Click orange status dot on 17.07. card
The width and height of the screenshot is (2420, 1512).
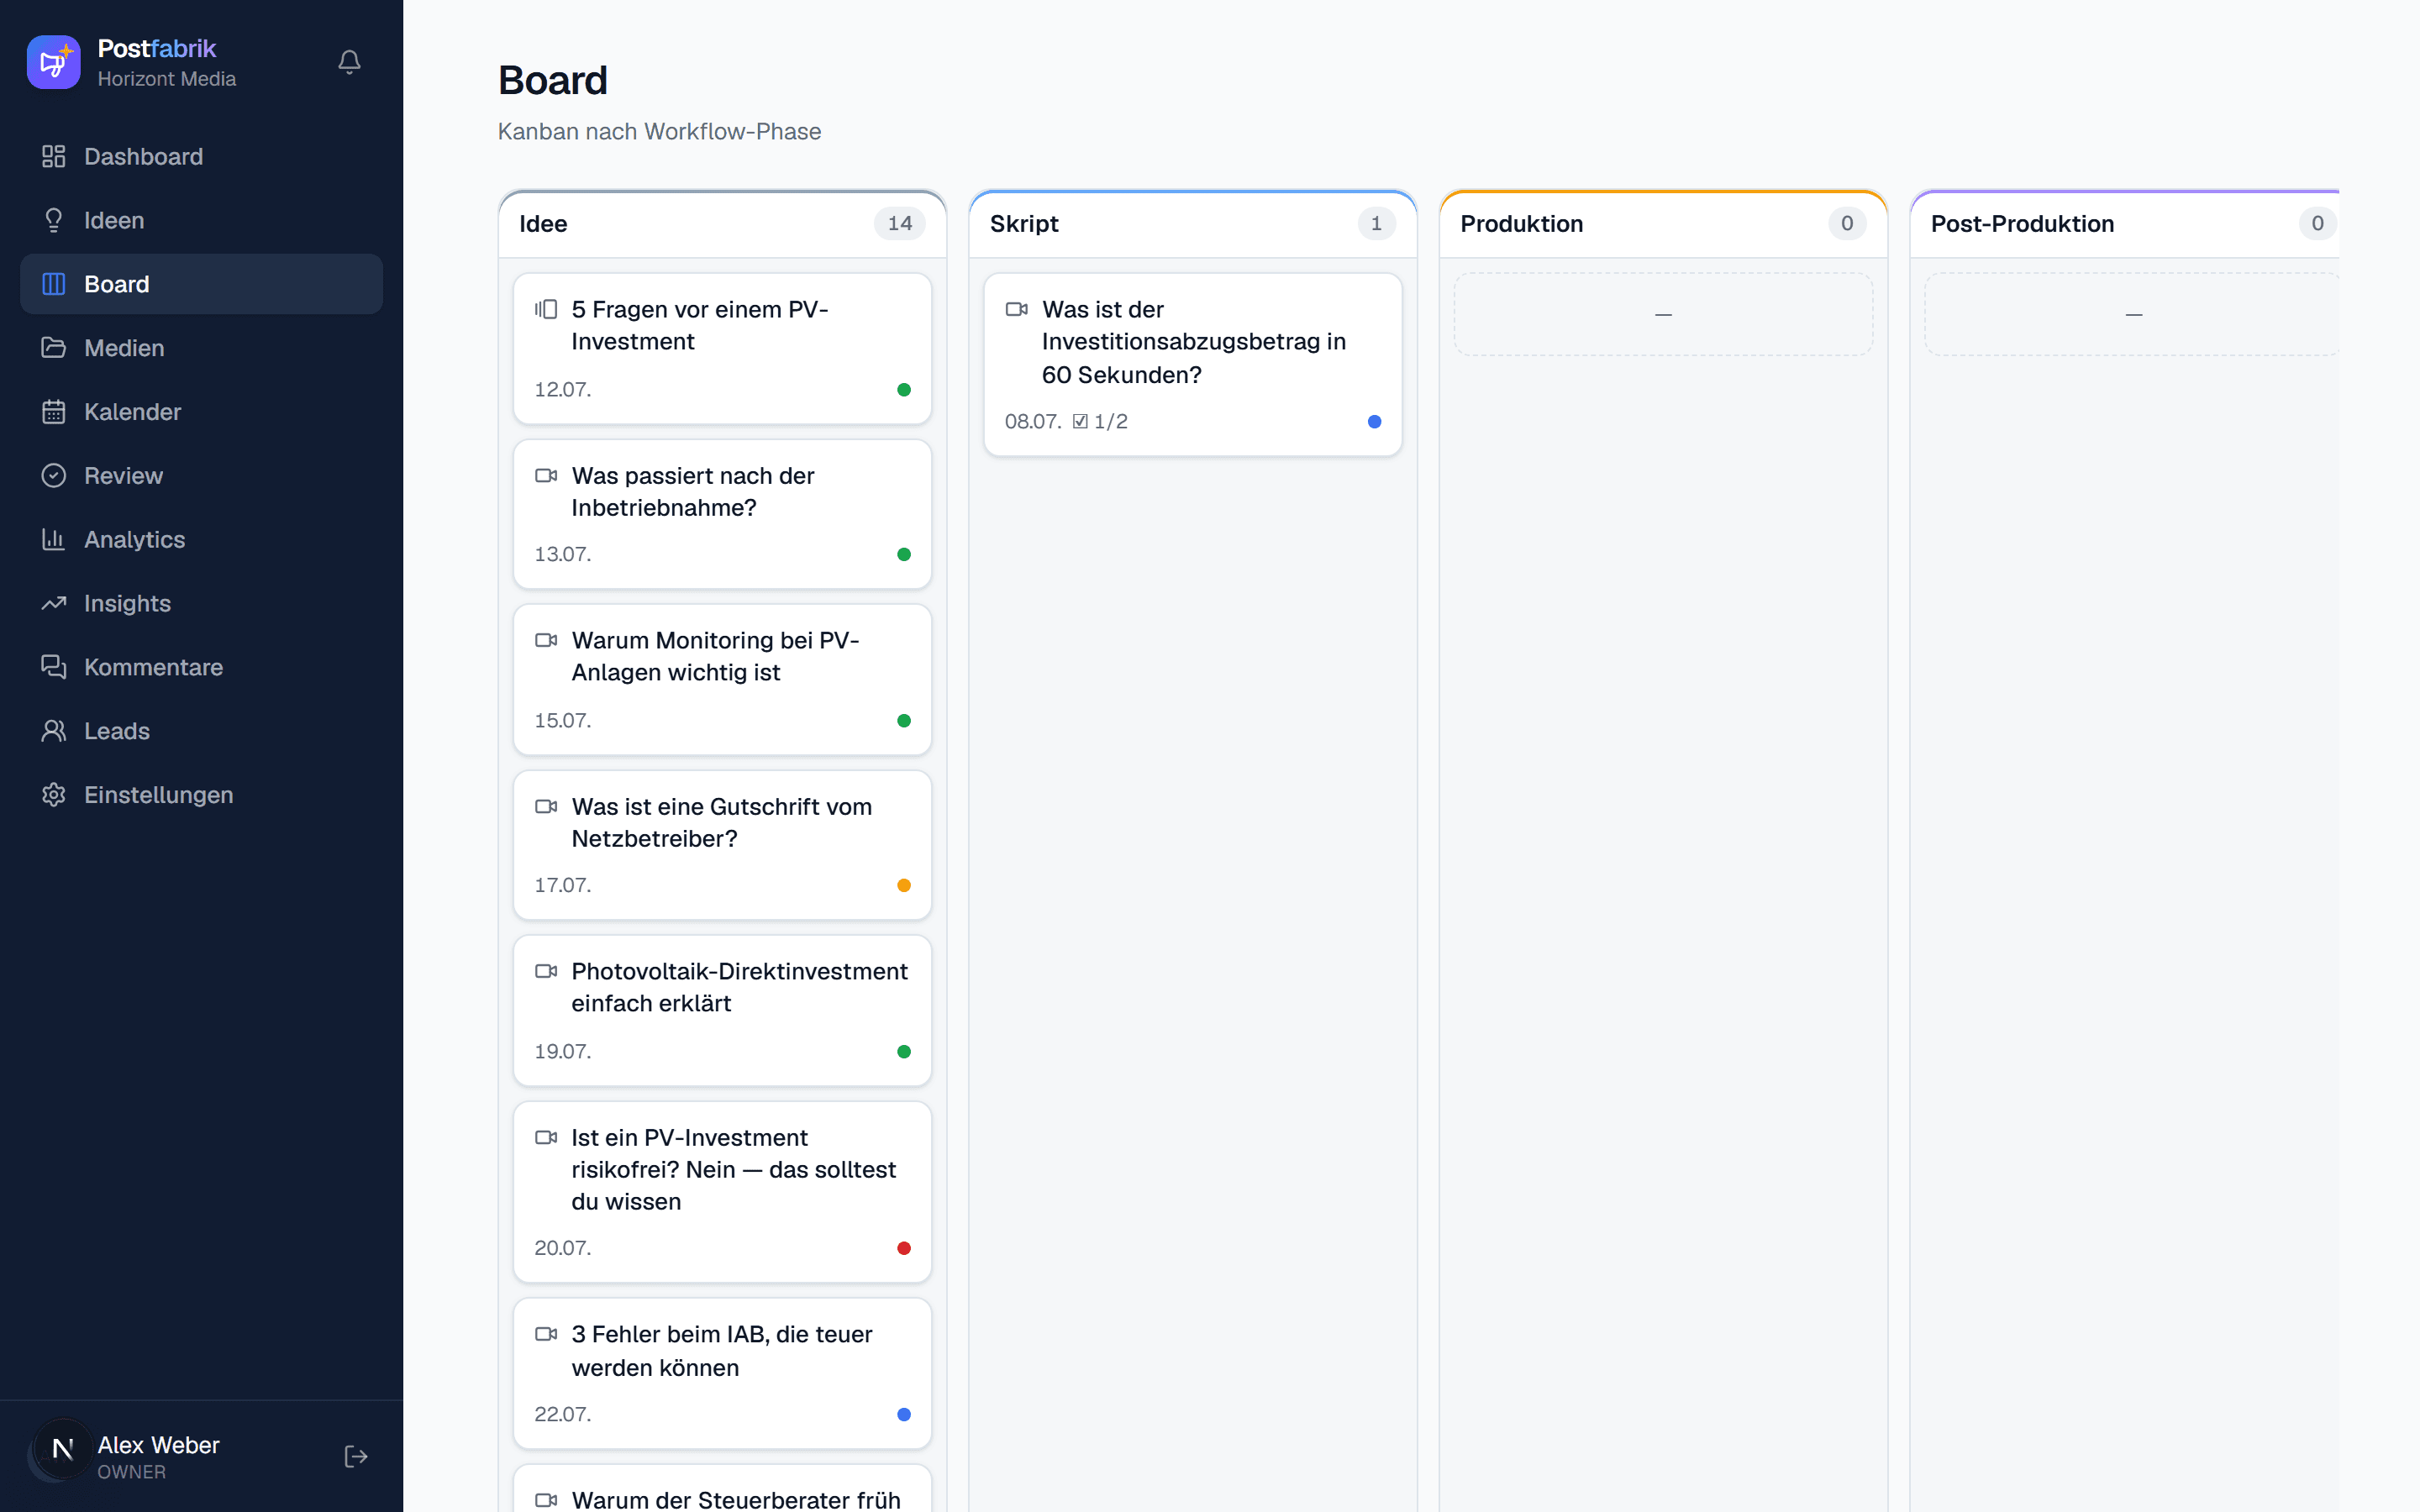[904, 885]
